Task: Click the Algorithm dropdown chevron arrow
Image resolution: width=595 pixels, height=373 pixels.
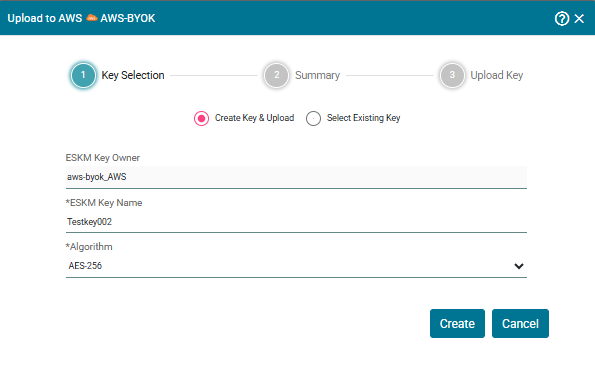Action: (x=519, y=266)
